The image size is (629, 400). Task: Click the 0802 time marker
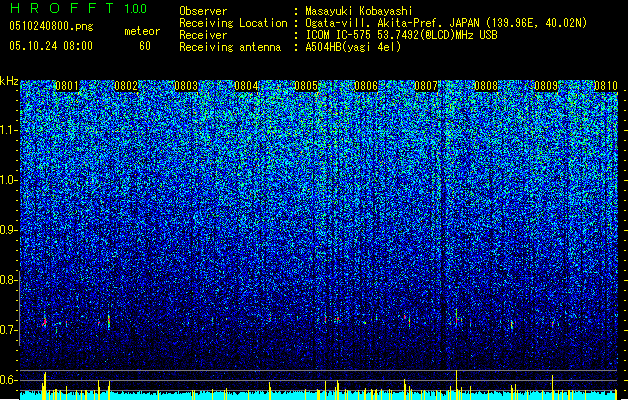pos(126,86)
